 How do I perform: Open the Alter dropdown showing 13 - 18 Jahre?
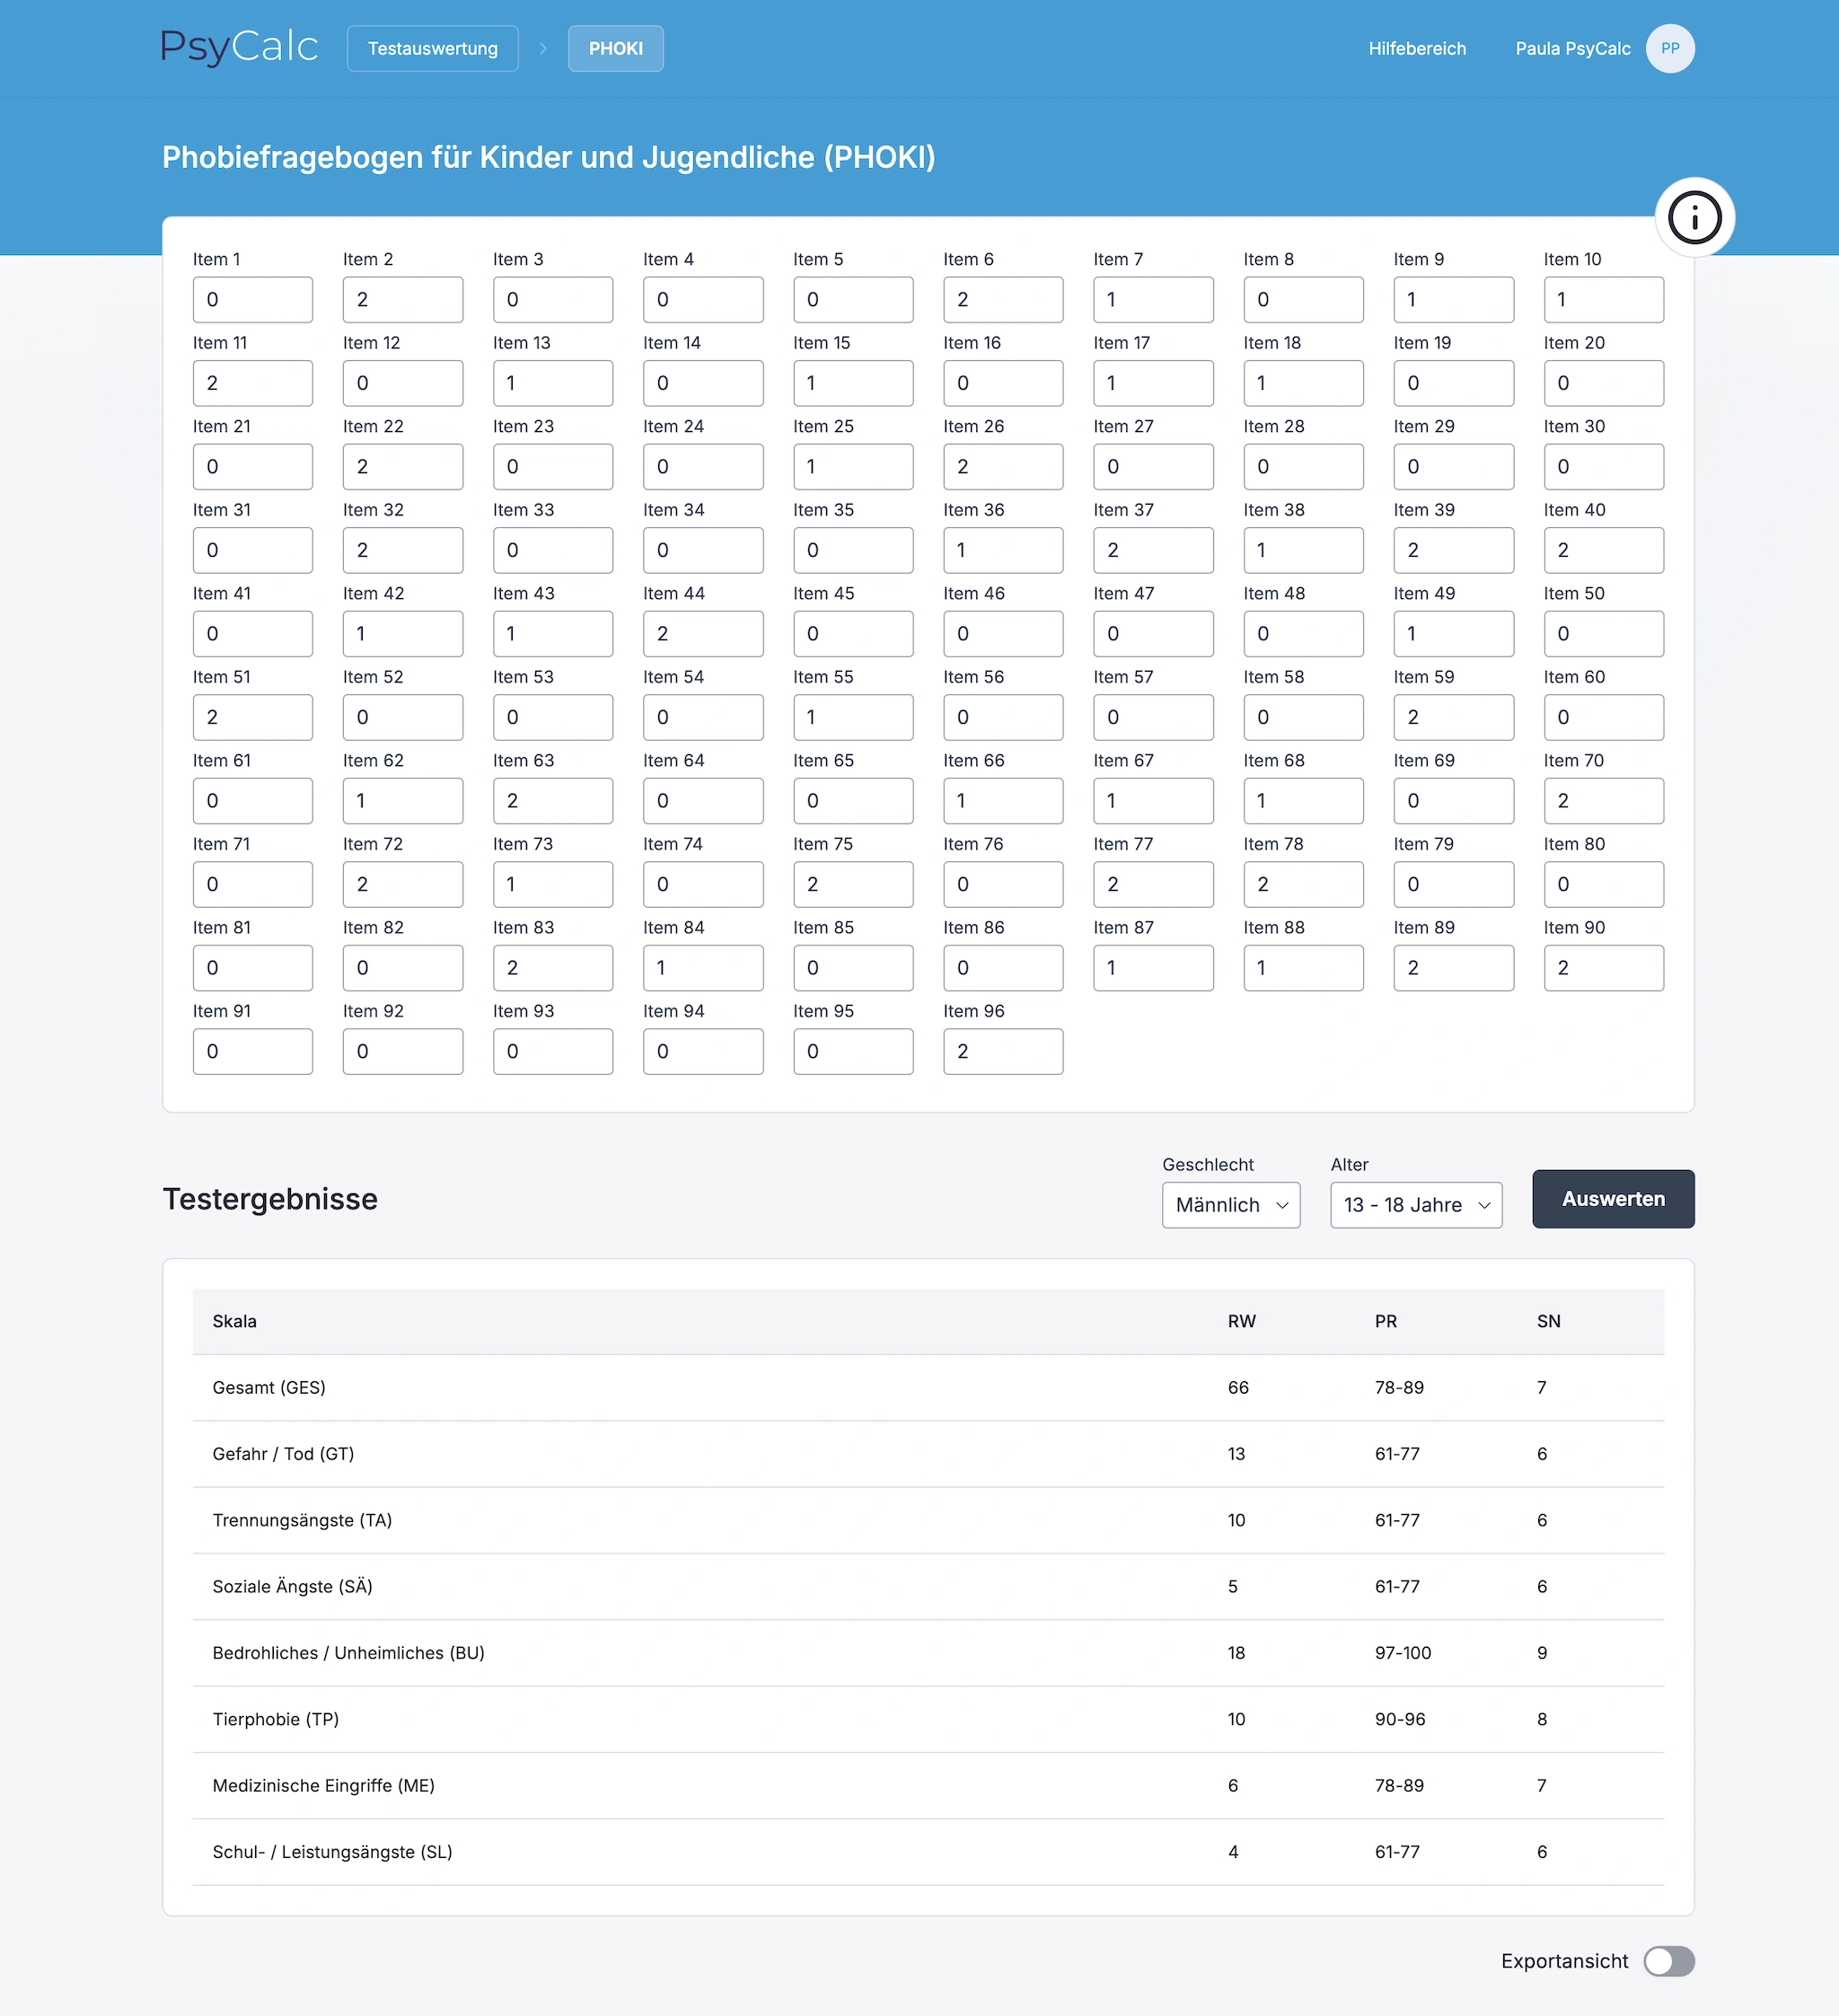1415,1205
